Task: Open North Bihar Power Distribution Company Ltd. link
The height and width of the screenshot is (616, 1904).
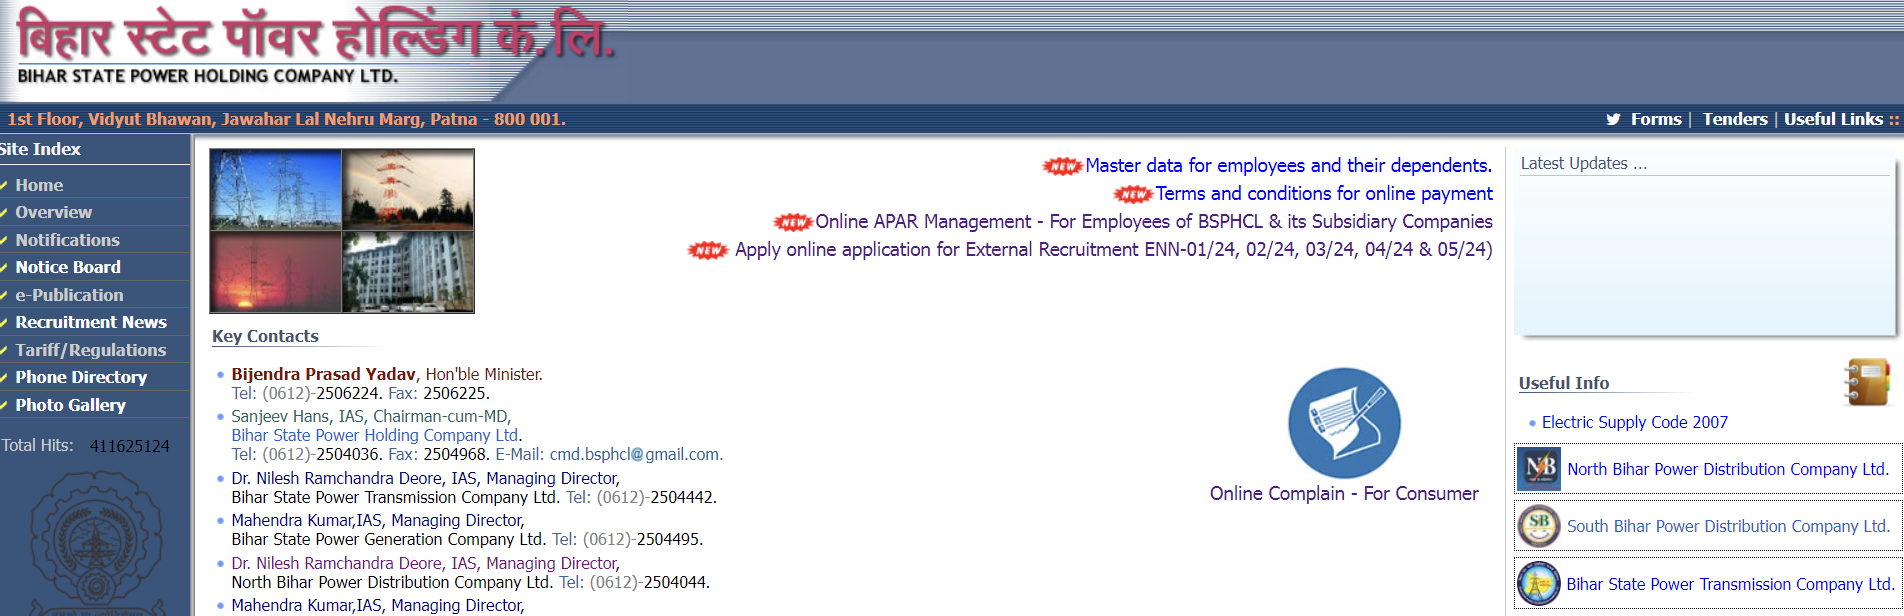Action: pyautogui.click(x=1728, y=469)
